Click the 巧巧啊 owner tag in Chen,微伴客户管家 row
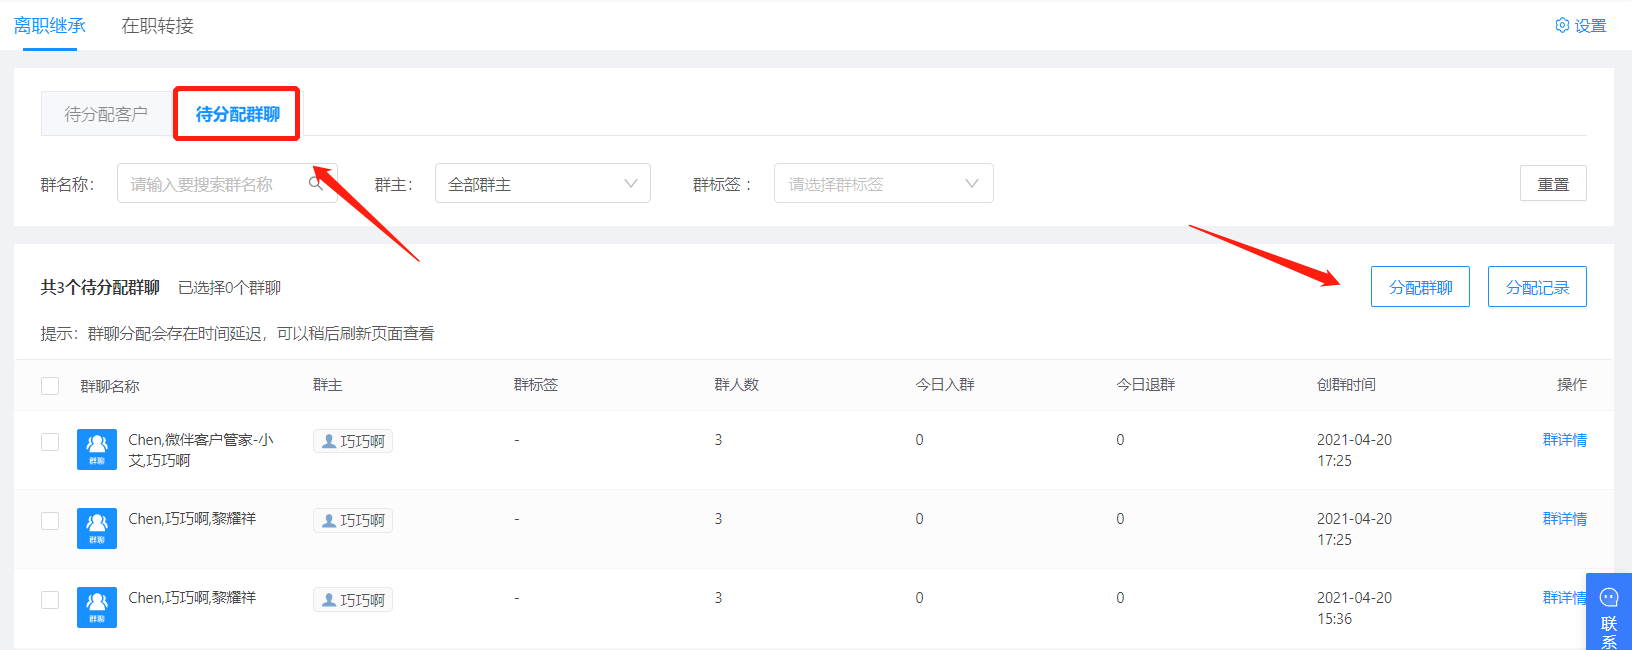This screenshot has height=650, width=1632. tap(353, 441)
